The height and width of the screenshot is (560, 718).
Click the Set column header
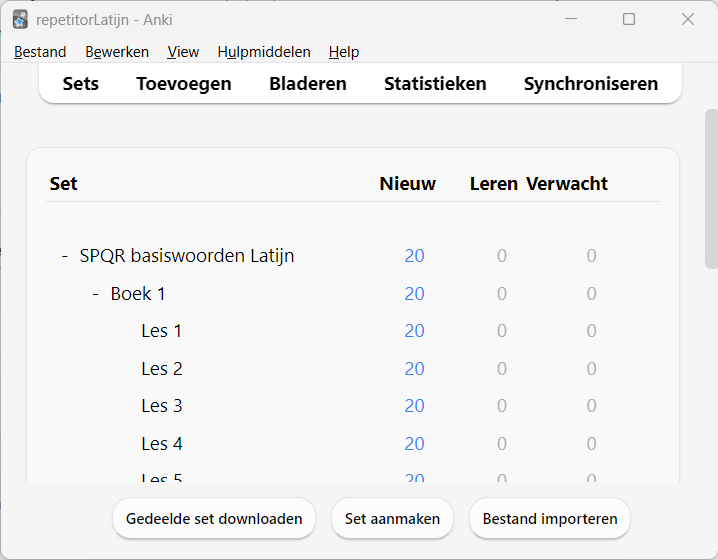[63, 184]
